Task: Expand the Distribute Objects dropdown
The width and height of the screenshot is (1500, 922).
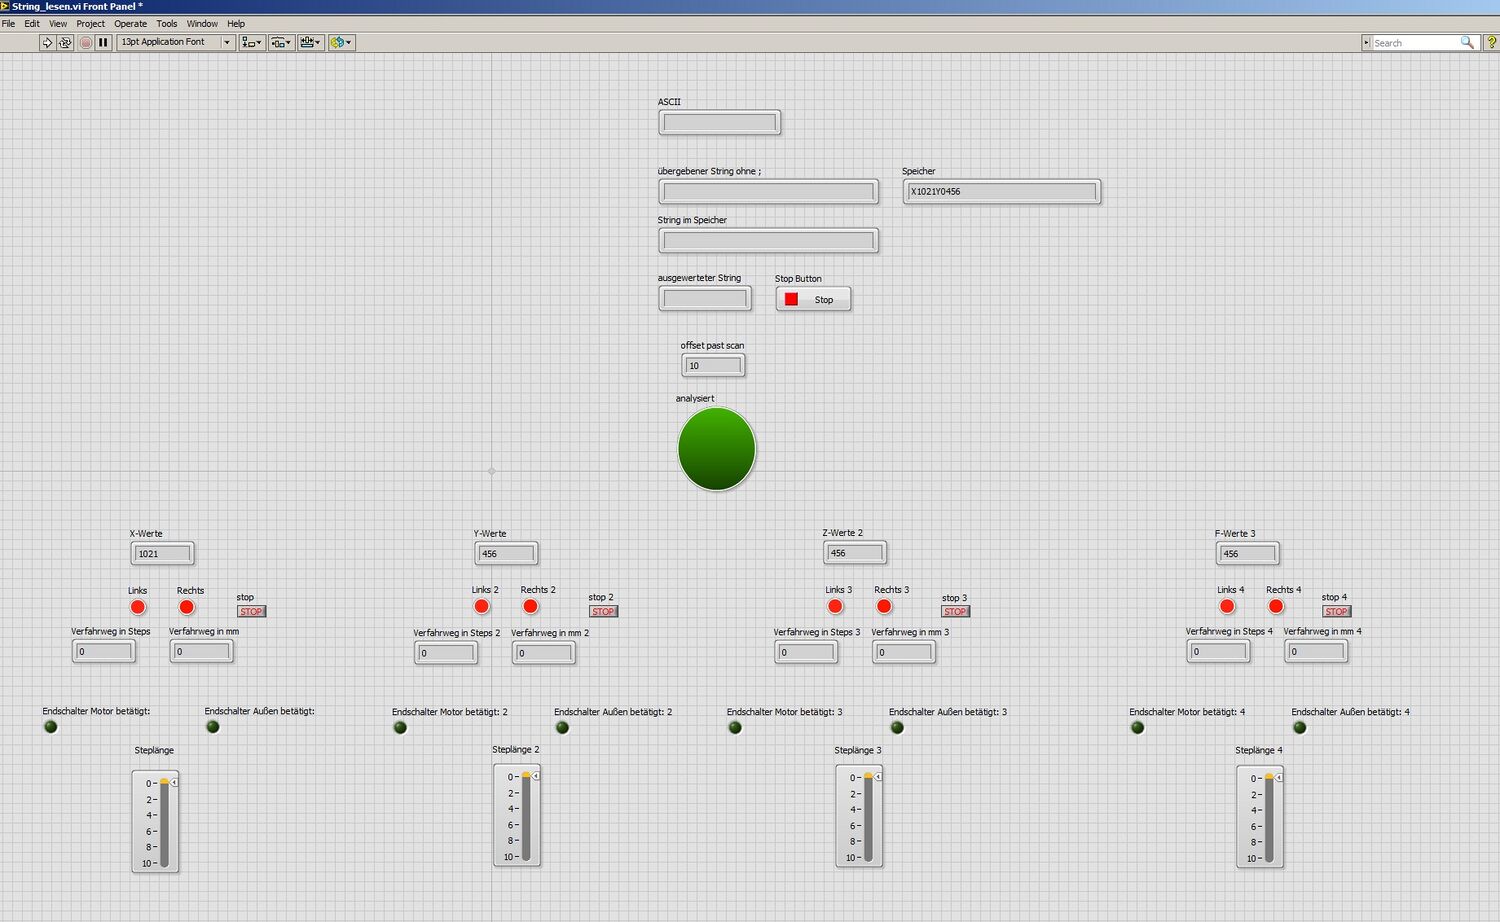Action: click(x=282, y=42)
